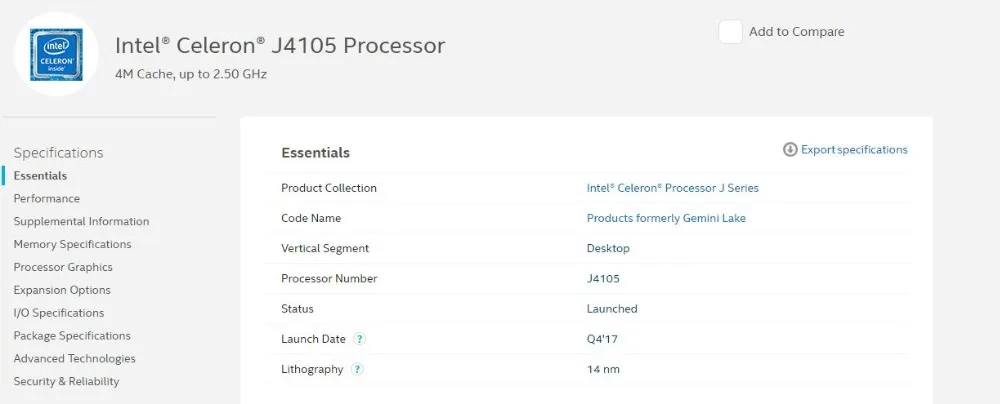Open Intel Celeron Processor J Series link
The width and height of the screenshot is (1000, 404).
[x=672, y=188]
